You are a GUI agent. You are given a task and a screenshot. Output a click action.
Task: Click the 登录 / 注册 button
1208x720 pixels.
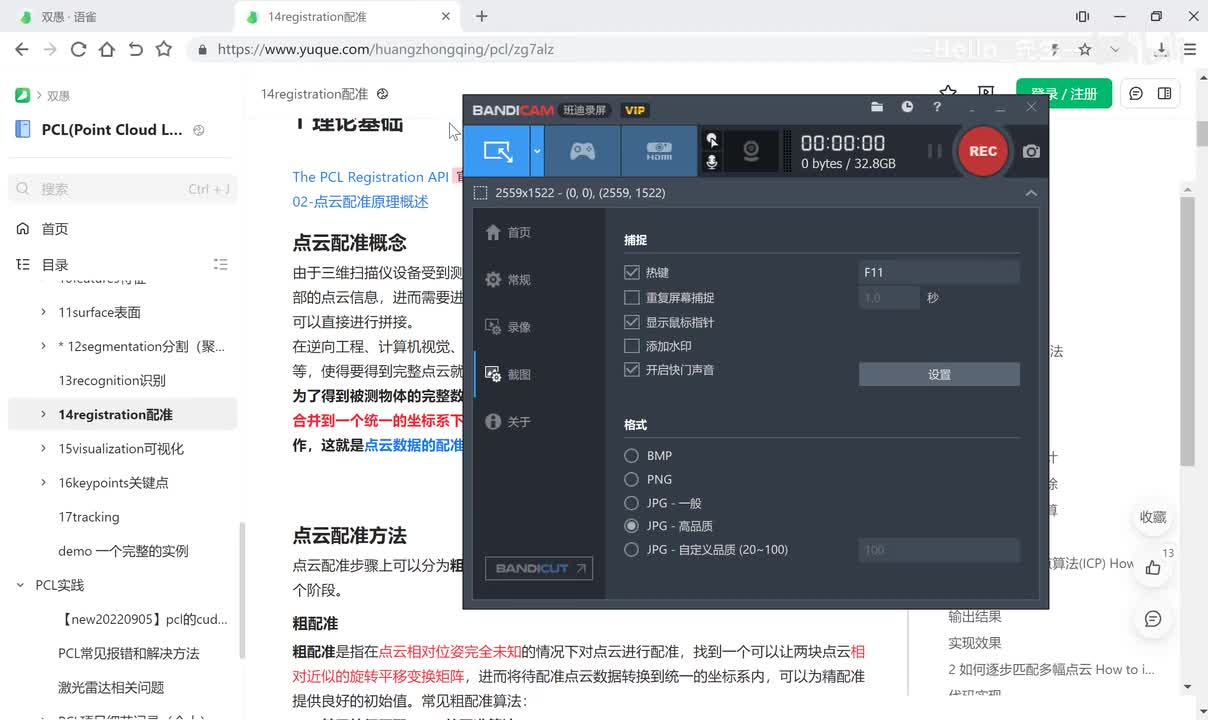click(1064, 94)
